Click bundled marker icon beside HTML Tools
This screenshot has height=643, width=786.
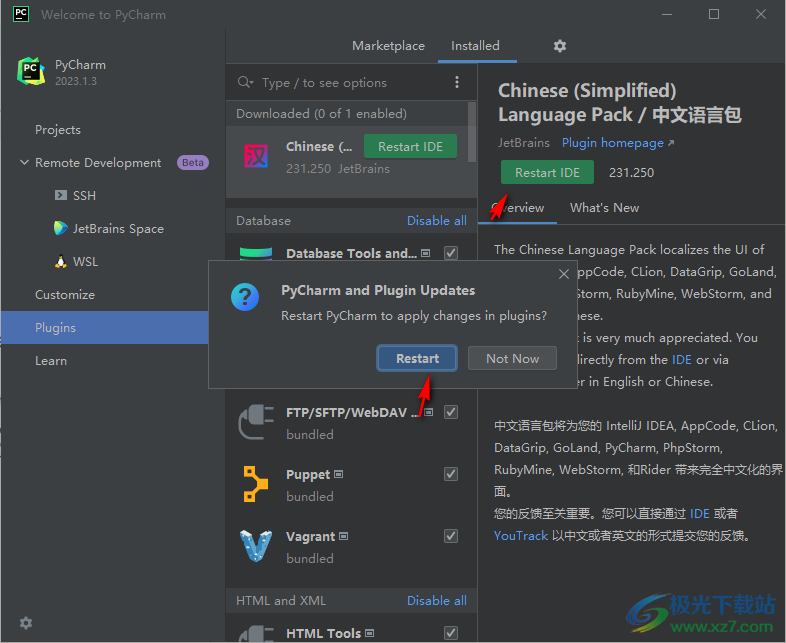[369, 633]
